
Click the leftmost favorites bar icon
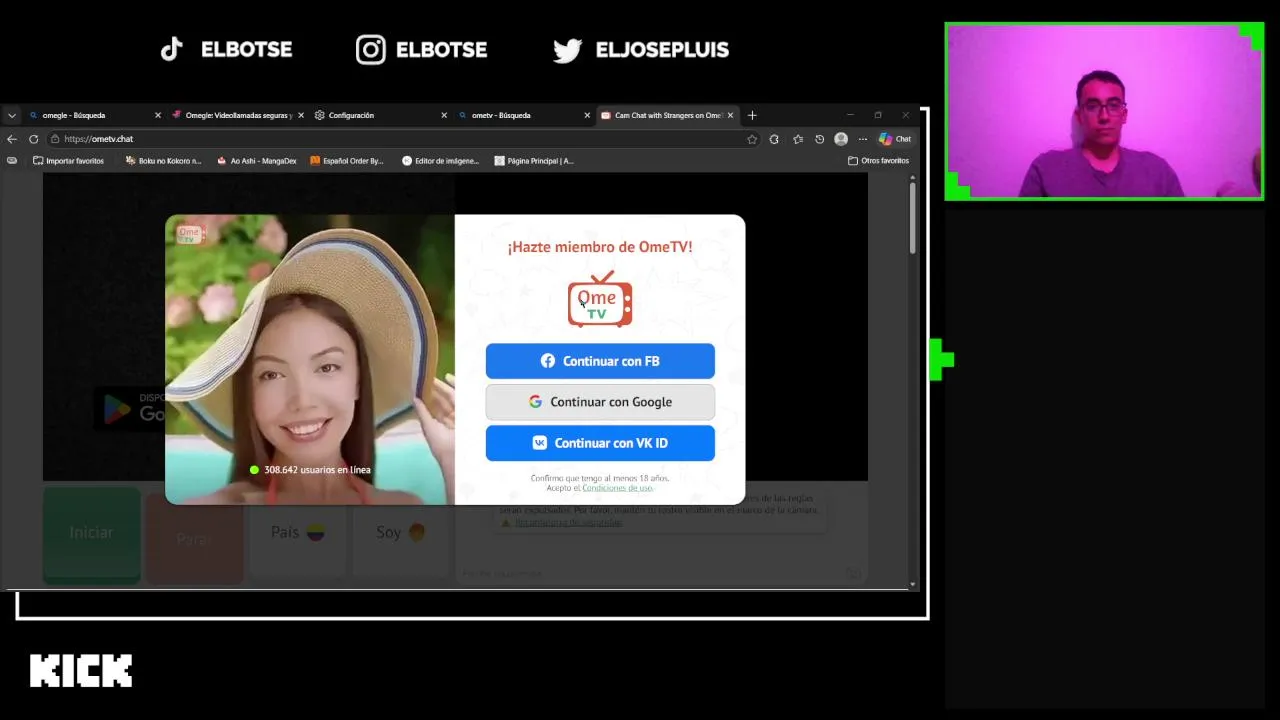click(x=12, y=161)
